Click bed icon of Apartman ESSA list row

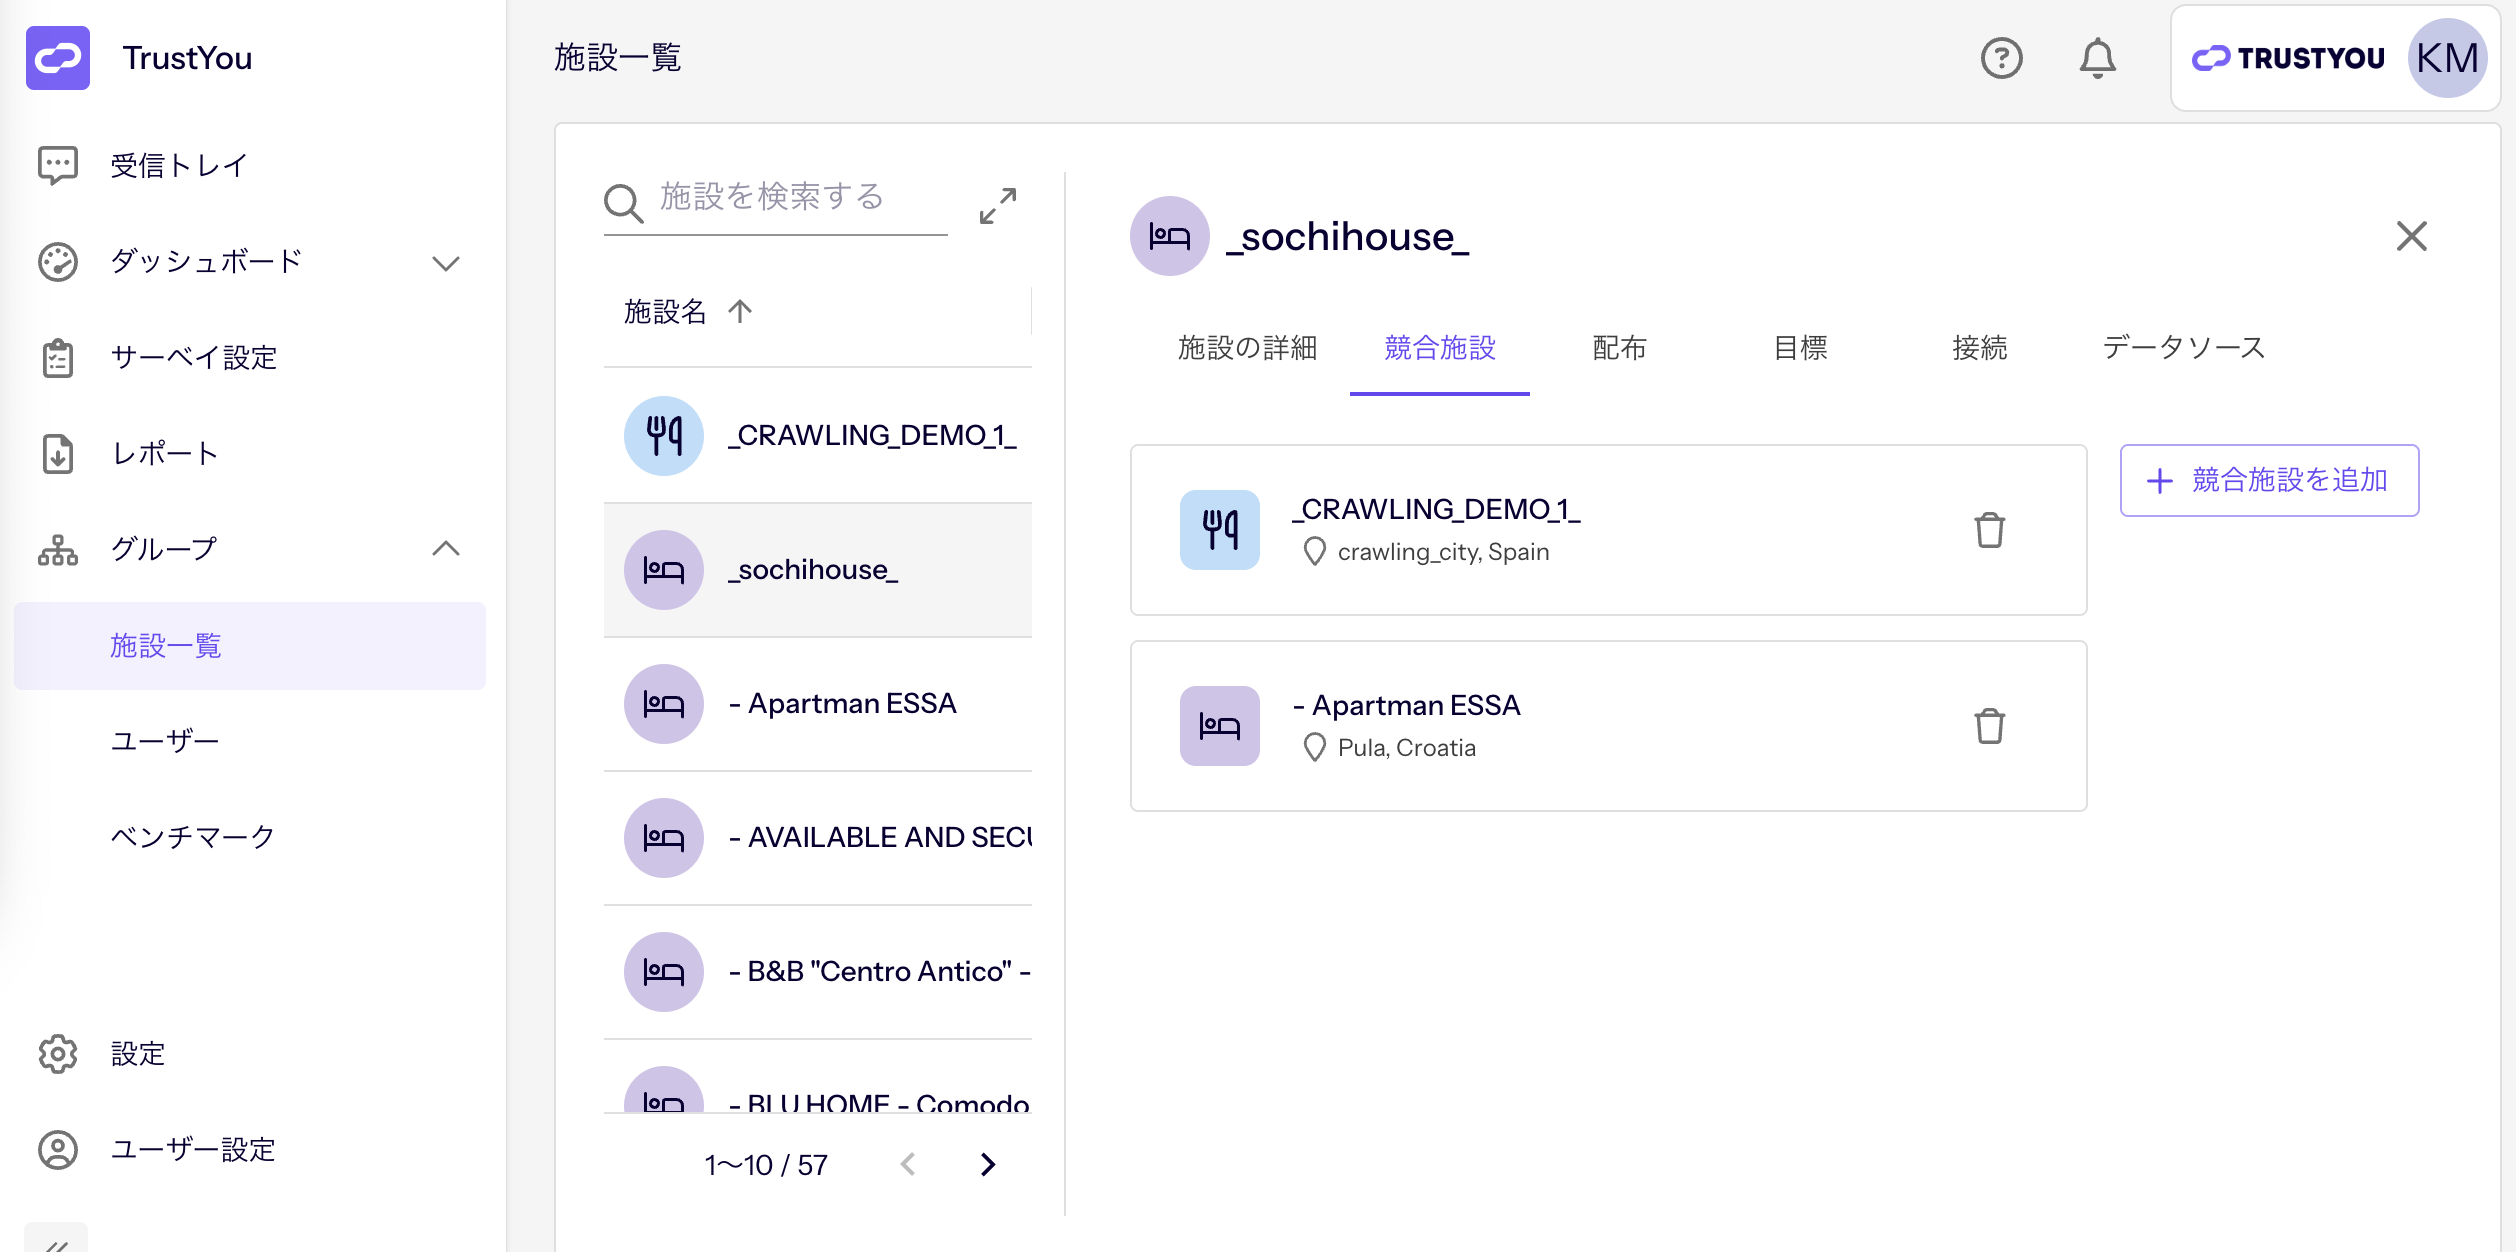tap(664, 704)
